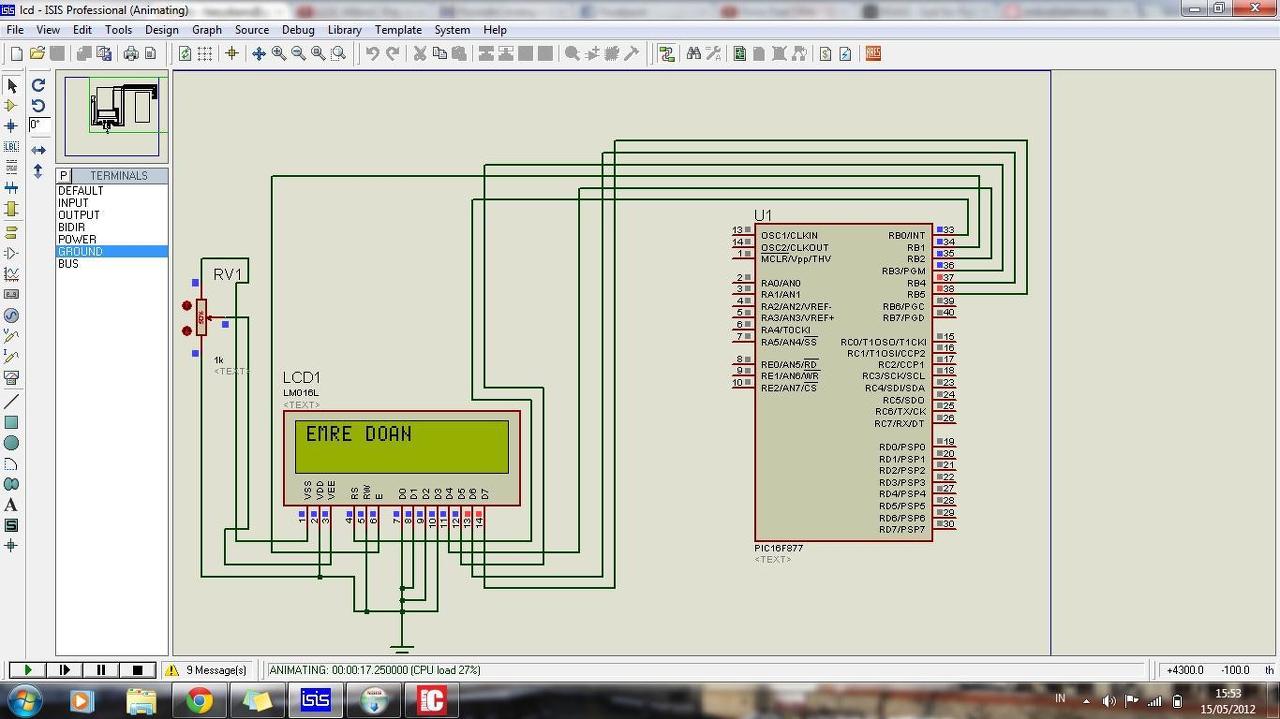
Task: Toggle the grid dots display
Action: click(205, 54)
